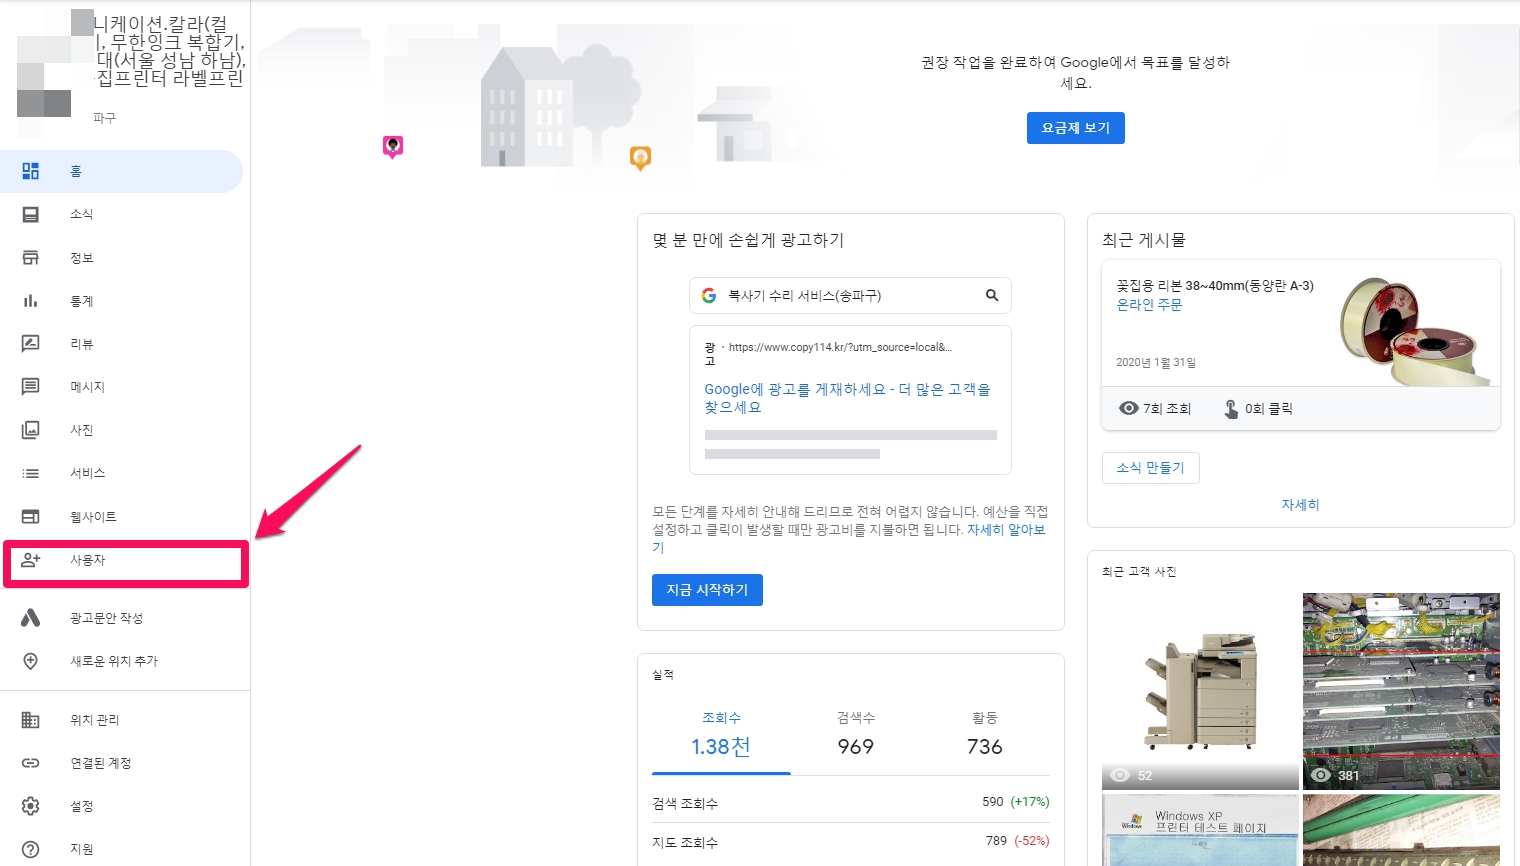Viewport: 1520px width, 866px height.
Task: Click the 지금 시작하기 button
Action: [707, 590]
